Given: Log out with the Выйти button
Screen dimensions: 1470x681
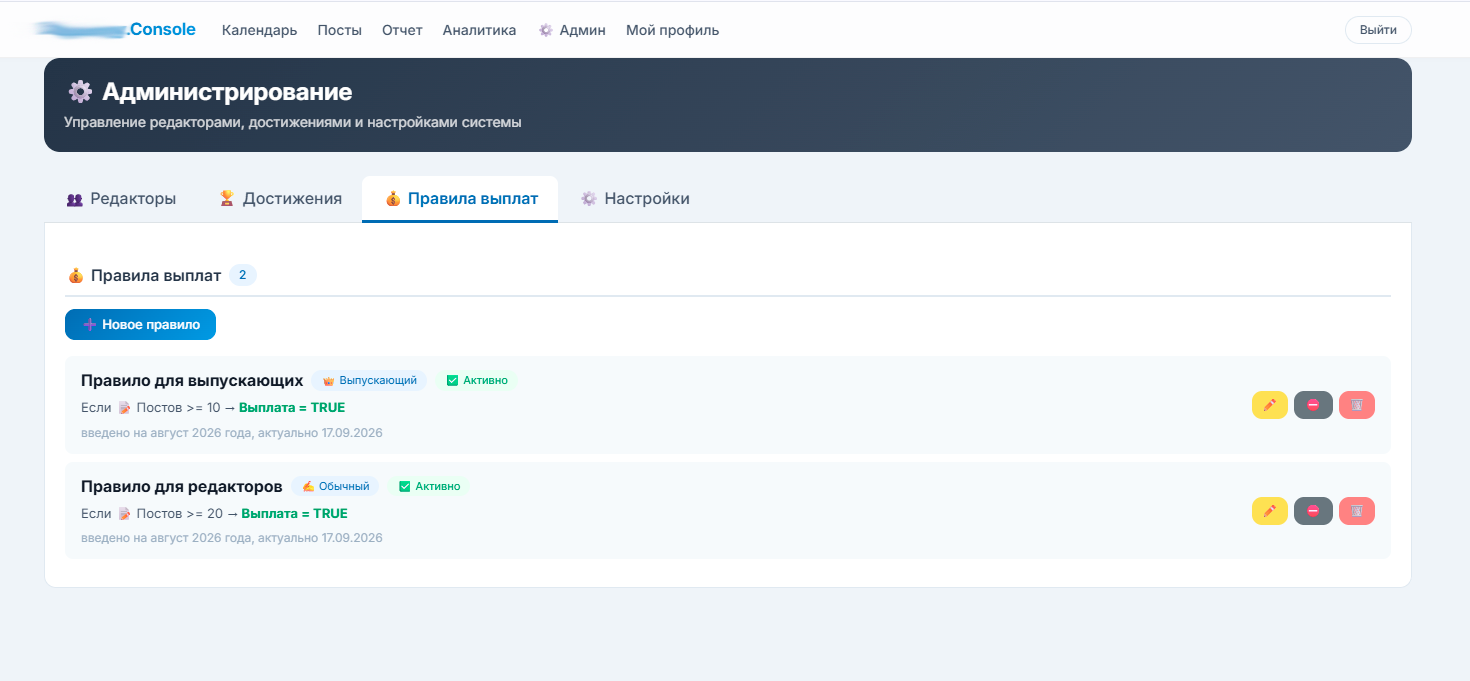Looking at the screenshot, I should click(x=1378, y=30).
